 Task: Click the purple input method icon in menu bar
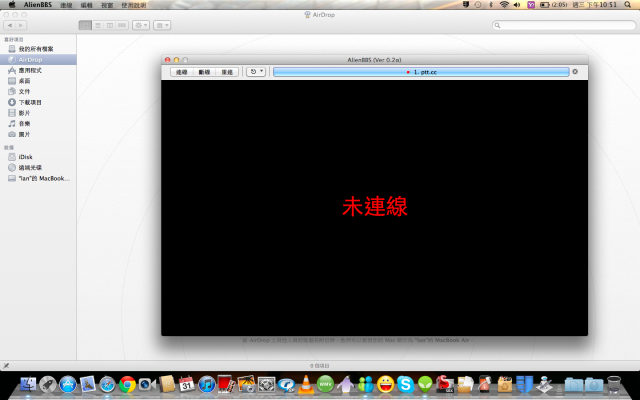pyautogui.click(x=531, y=5)
